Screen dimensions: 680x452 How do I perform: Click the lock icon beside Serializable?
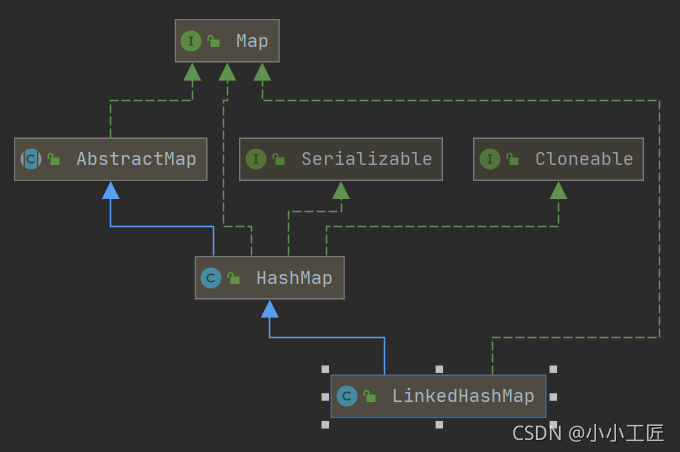pos(279,160)
